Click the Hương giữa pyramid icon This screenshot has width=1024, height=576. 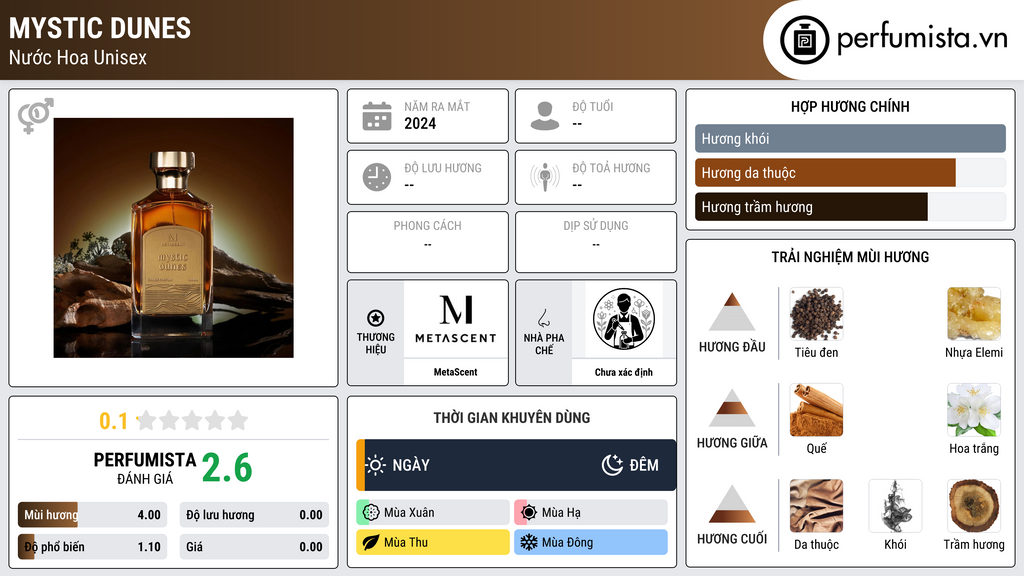tap(732, 408)
